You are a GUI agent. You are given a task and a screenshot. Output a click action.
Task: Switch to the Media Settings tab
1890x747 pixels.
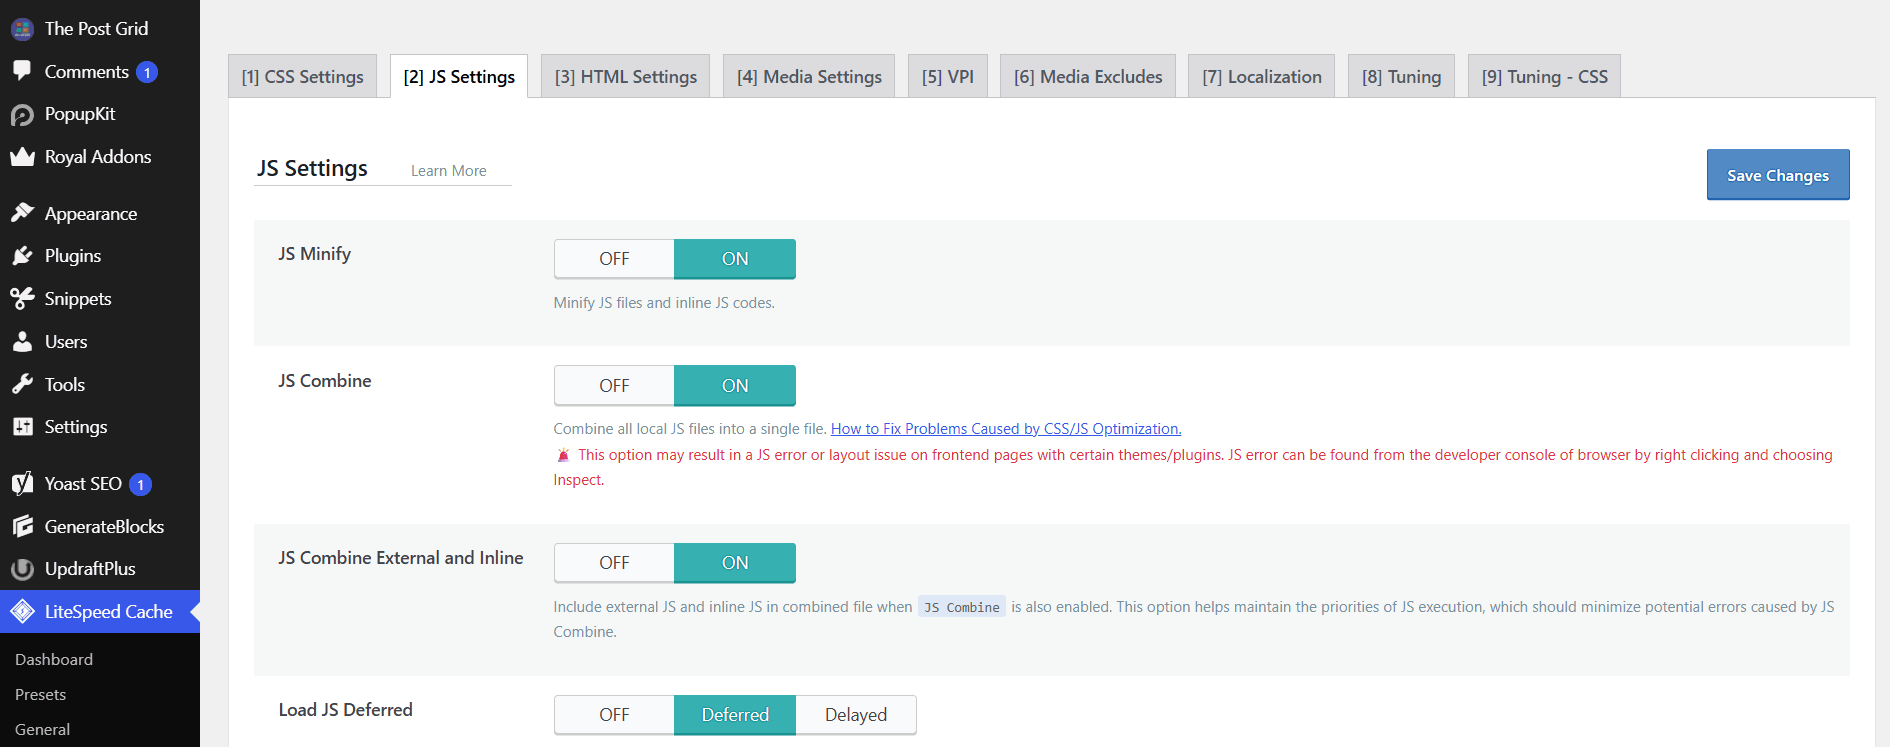[809, 76]
